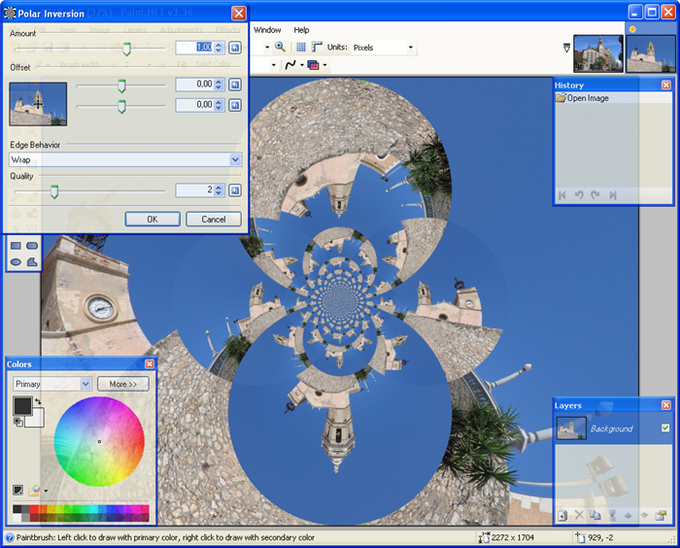Open the Help menu
The width and height of the screenshot is (680, 548).
point(301,30)
